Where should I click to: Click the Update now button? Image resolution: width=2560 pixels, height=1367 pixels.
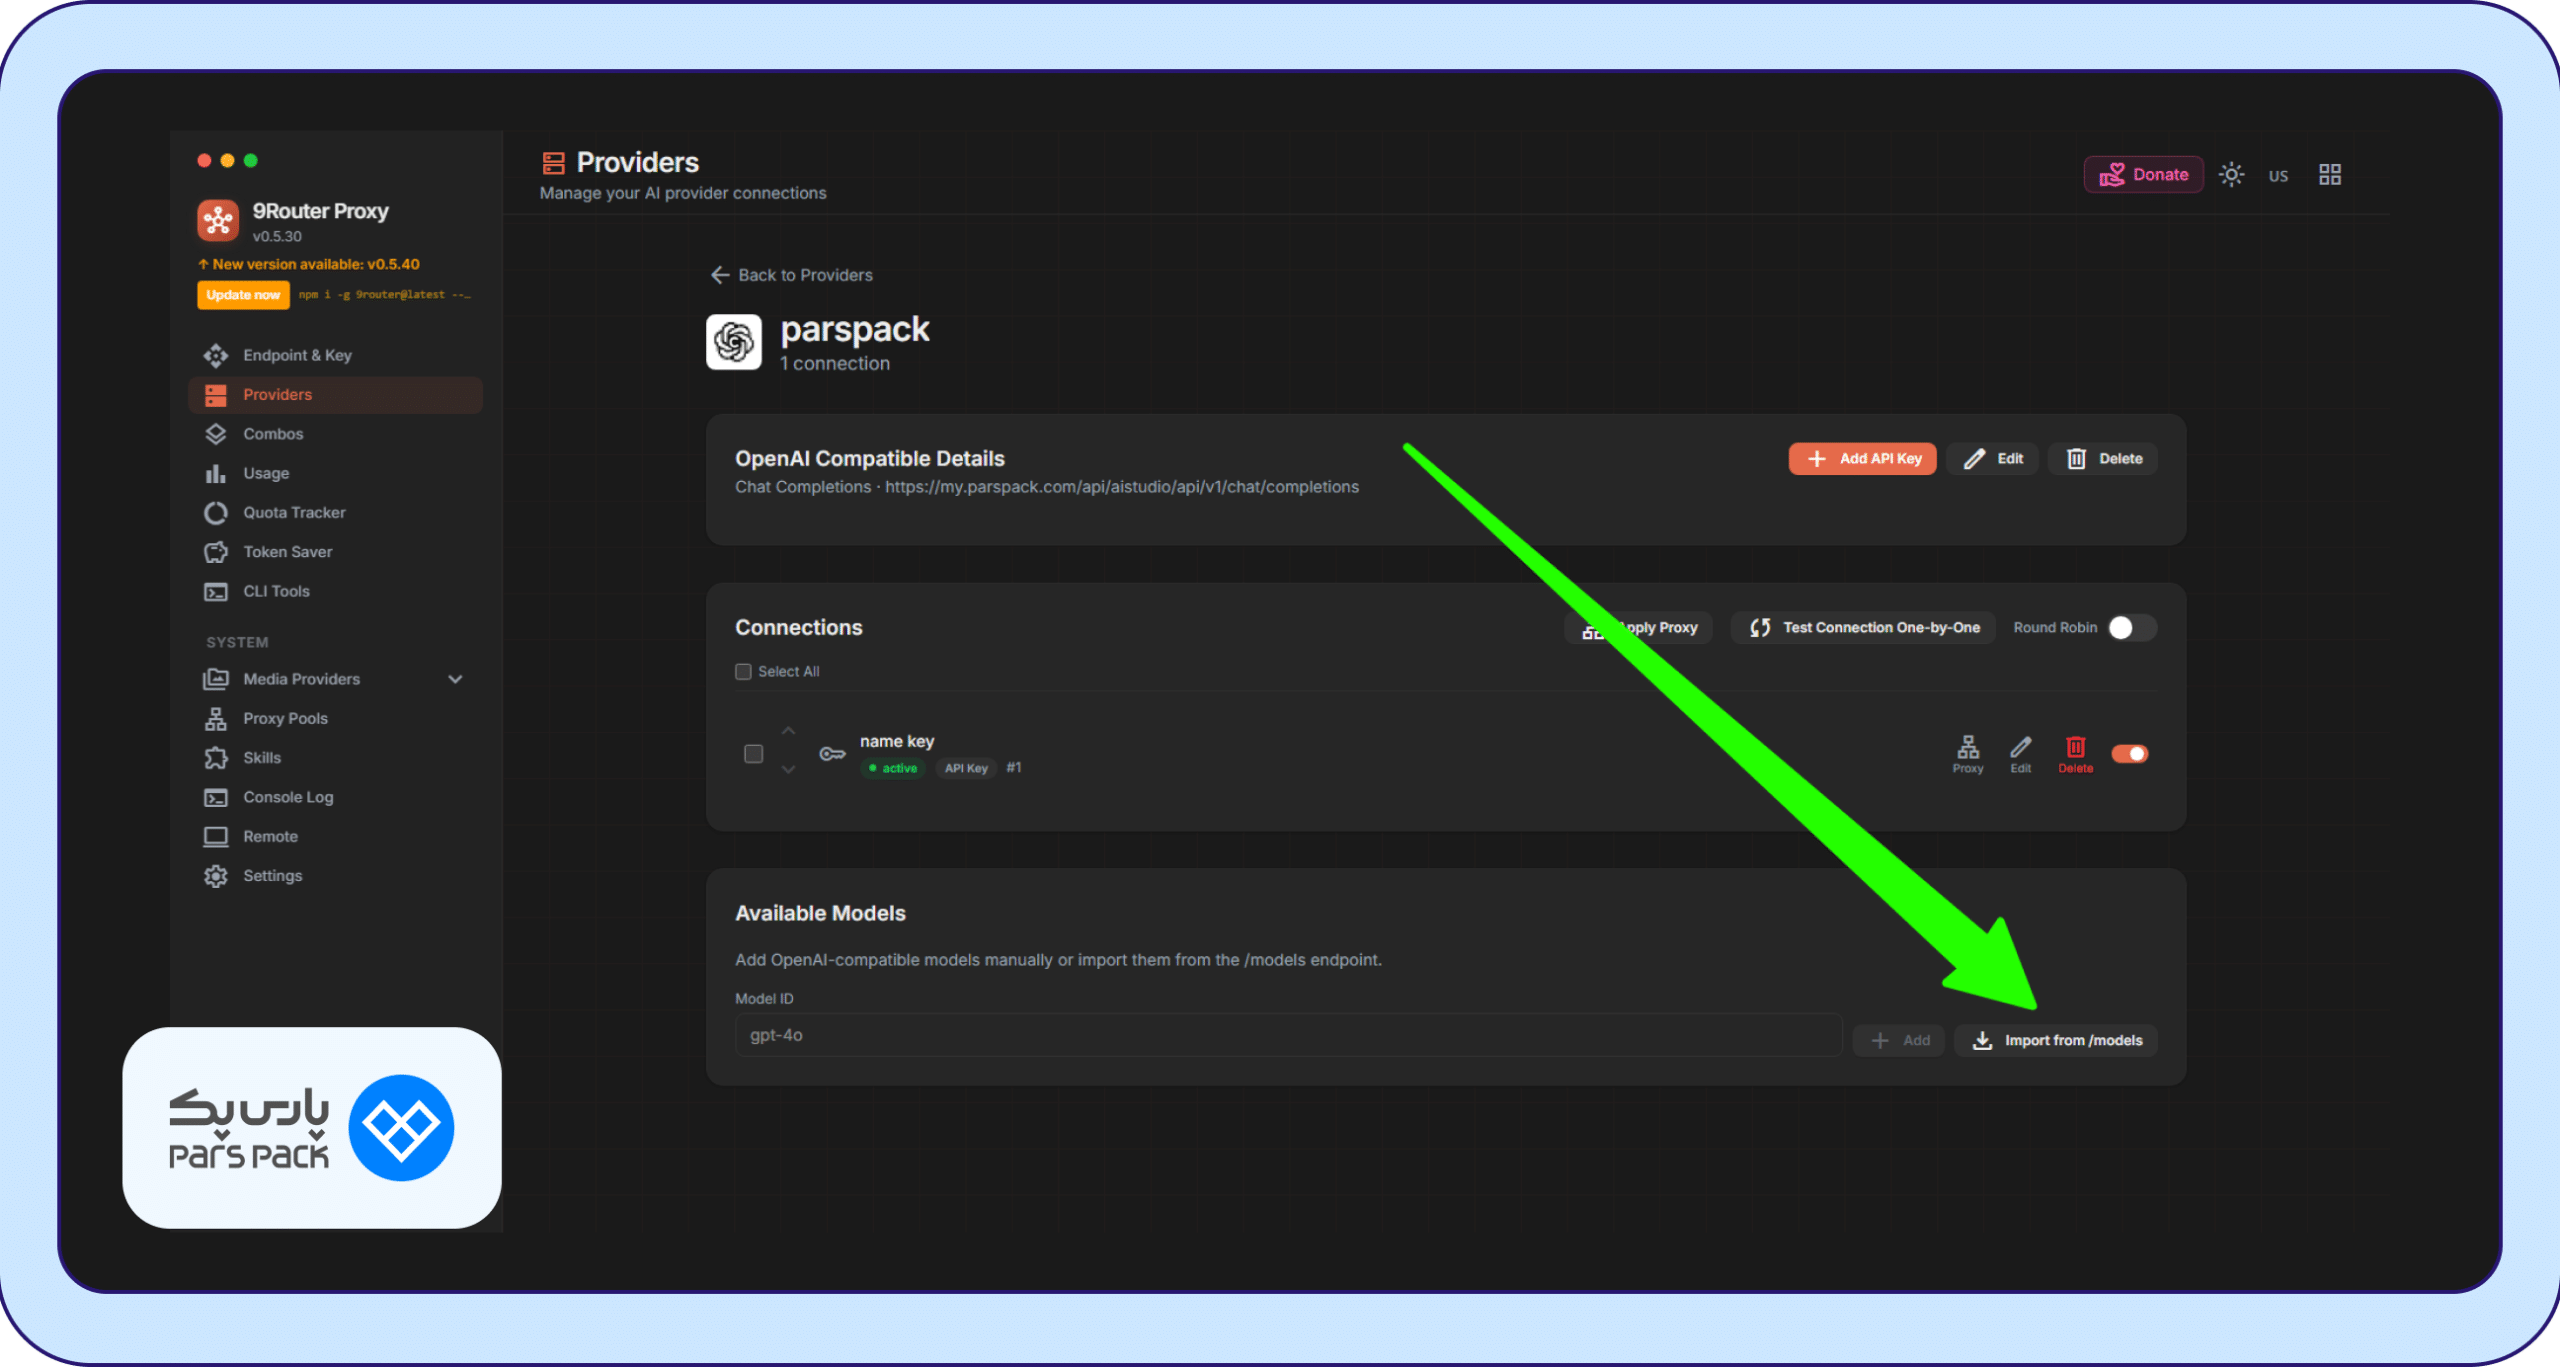pyautogui.click(x=243, y=295)
